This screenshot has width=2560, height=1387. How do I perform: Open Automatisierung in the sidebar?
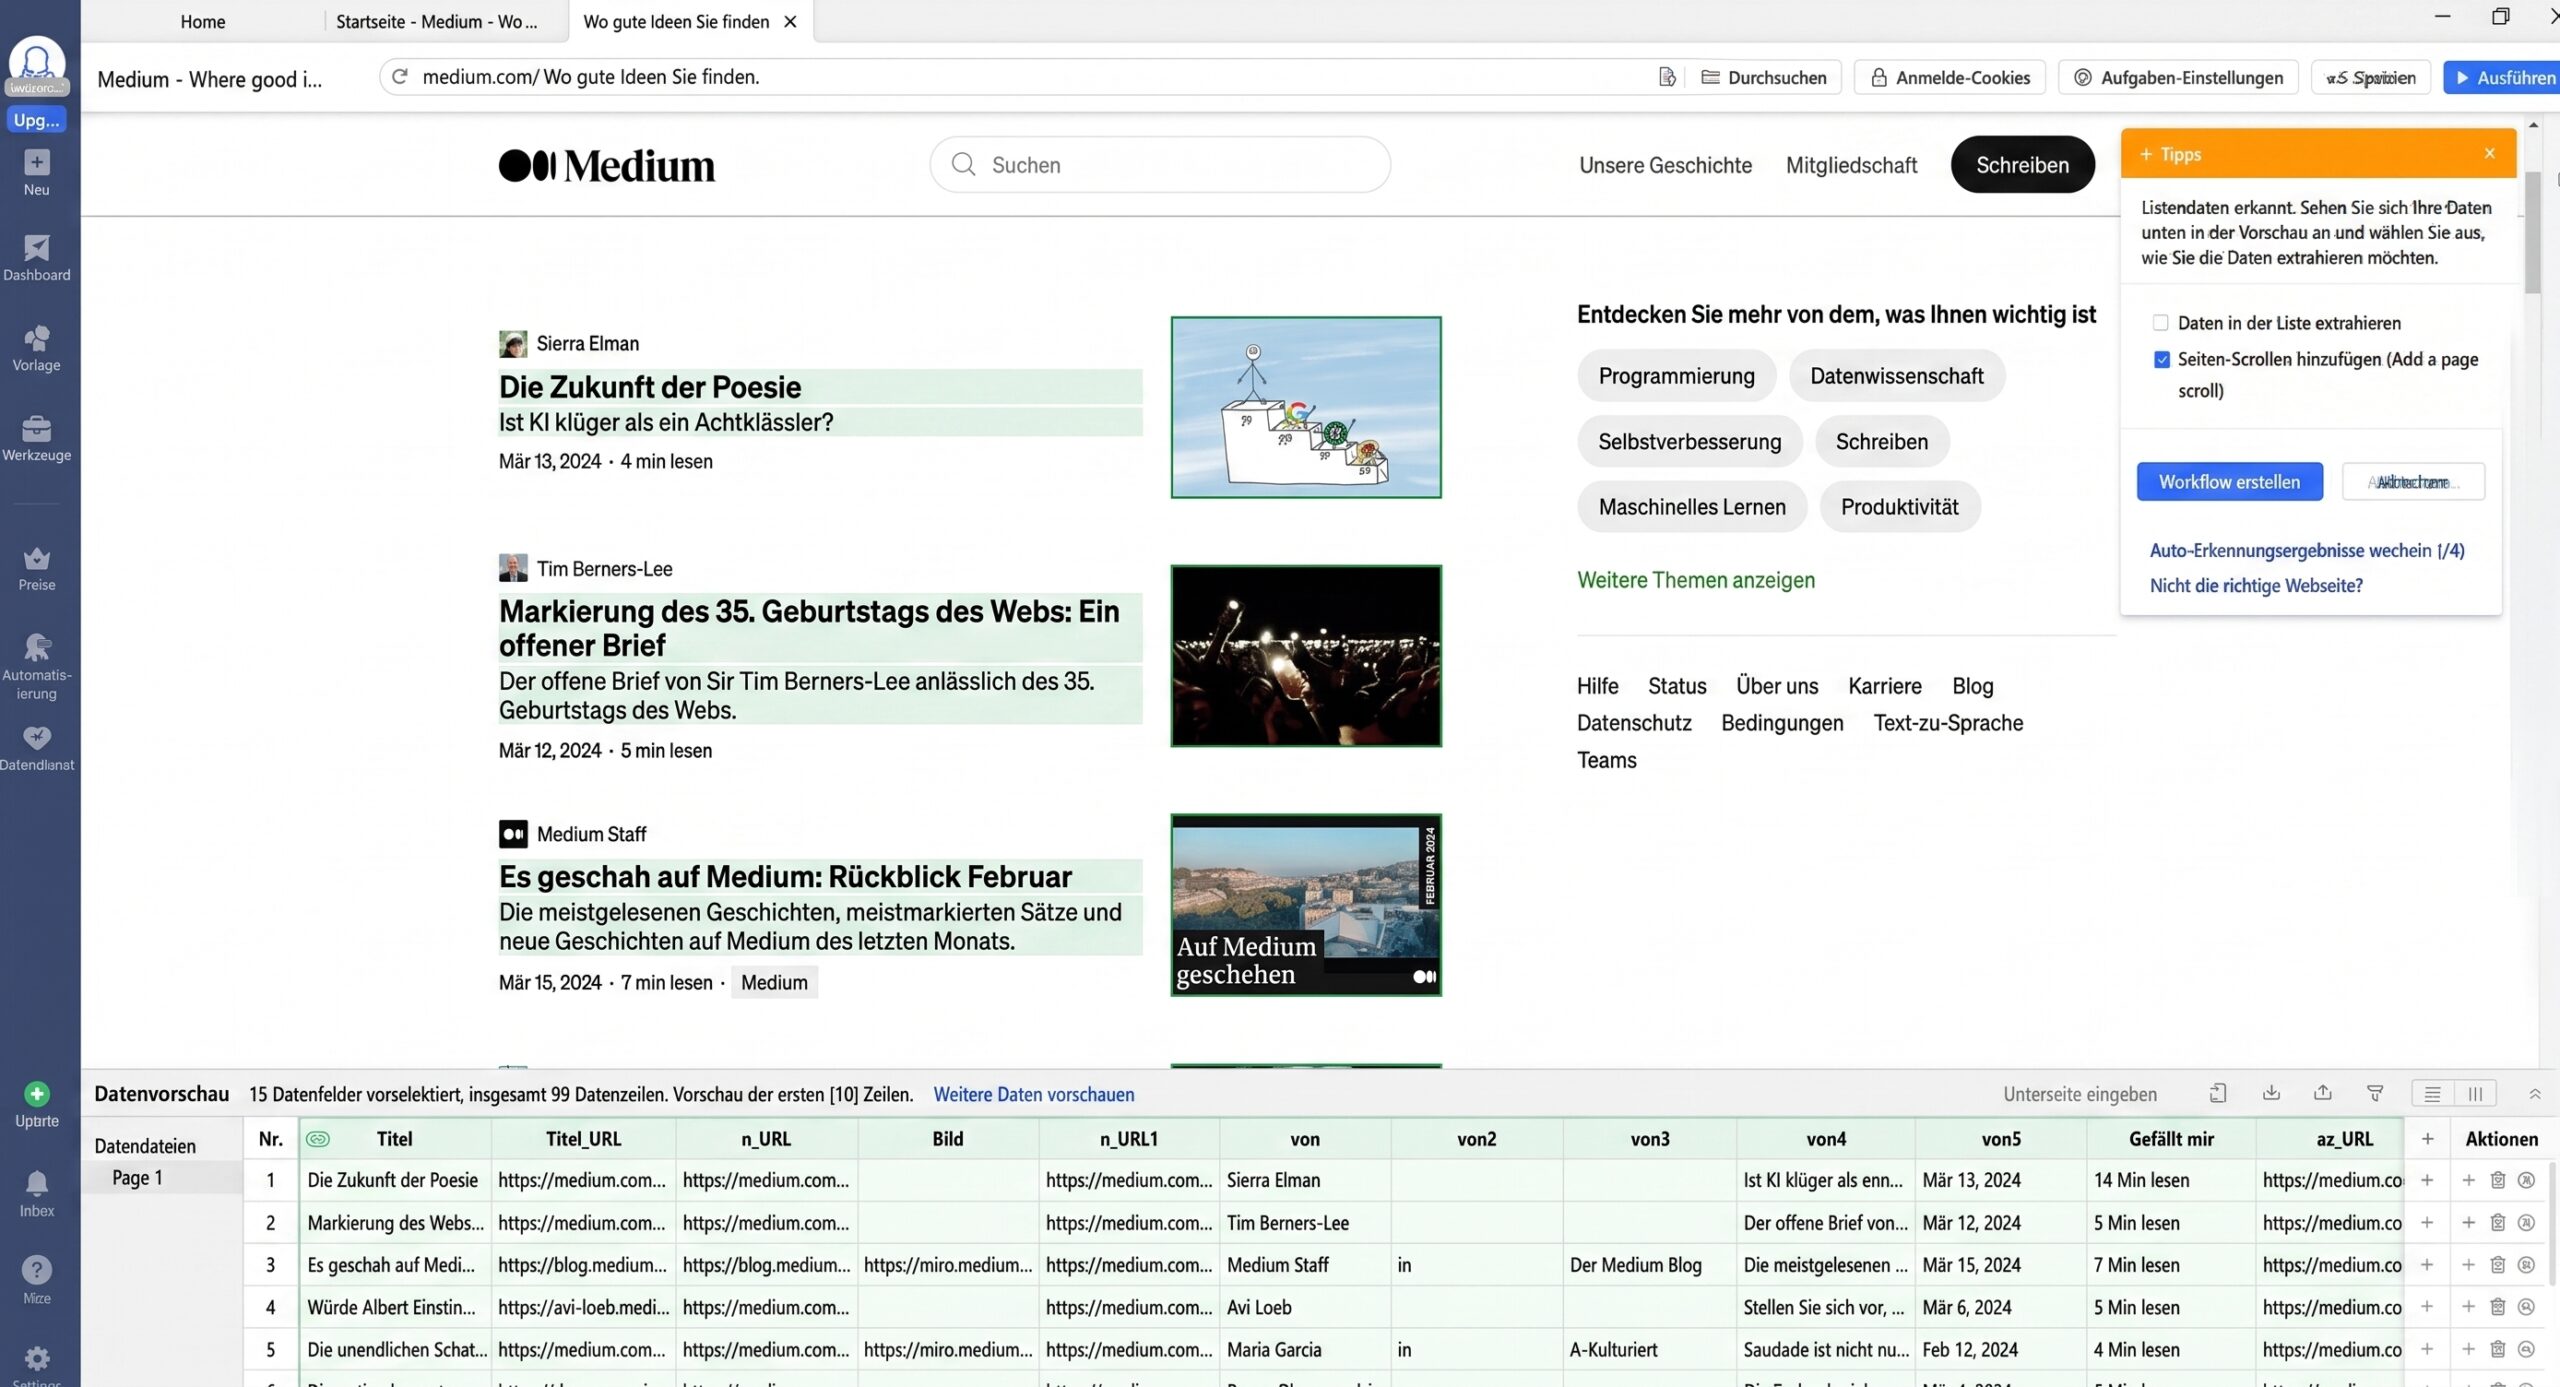coord(36,666)
